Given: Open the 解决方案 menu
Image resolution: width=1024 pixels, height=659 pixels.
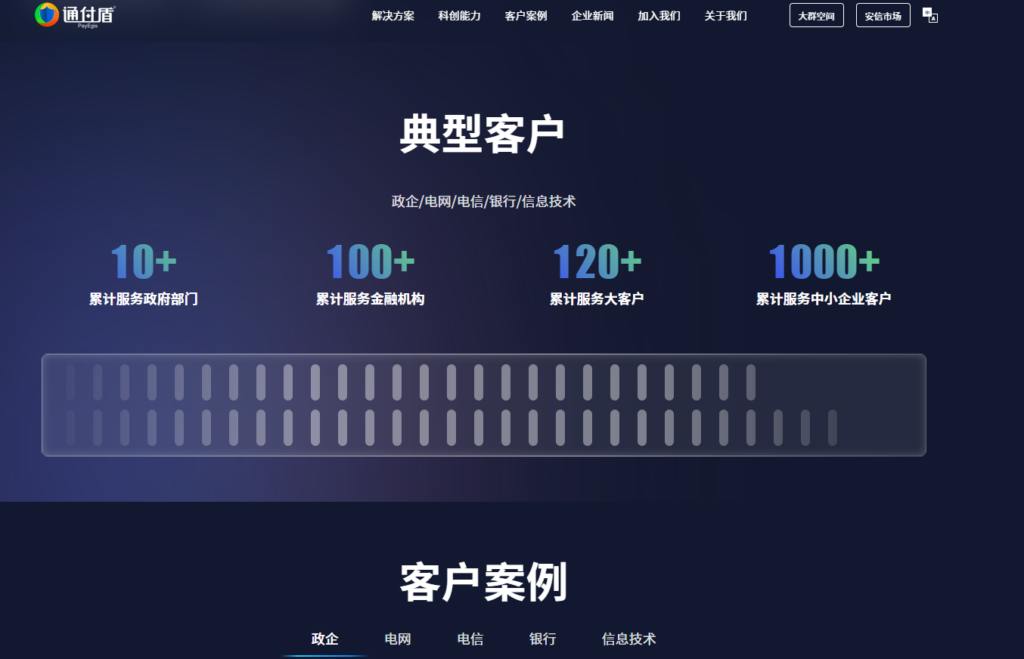Looking at the screenshot, I should coord(394,16).
